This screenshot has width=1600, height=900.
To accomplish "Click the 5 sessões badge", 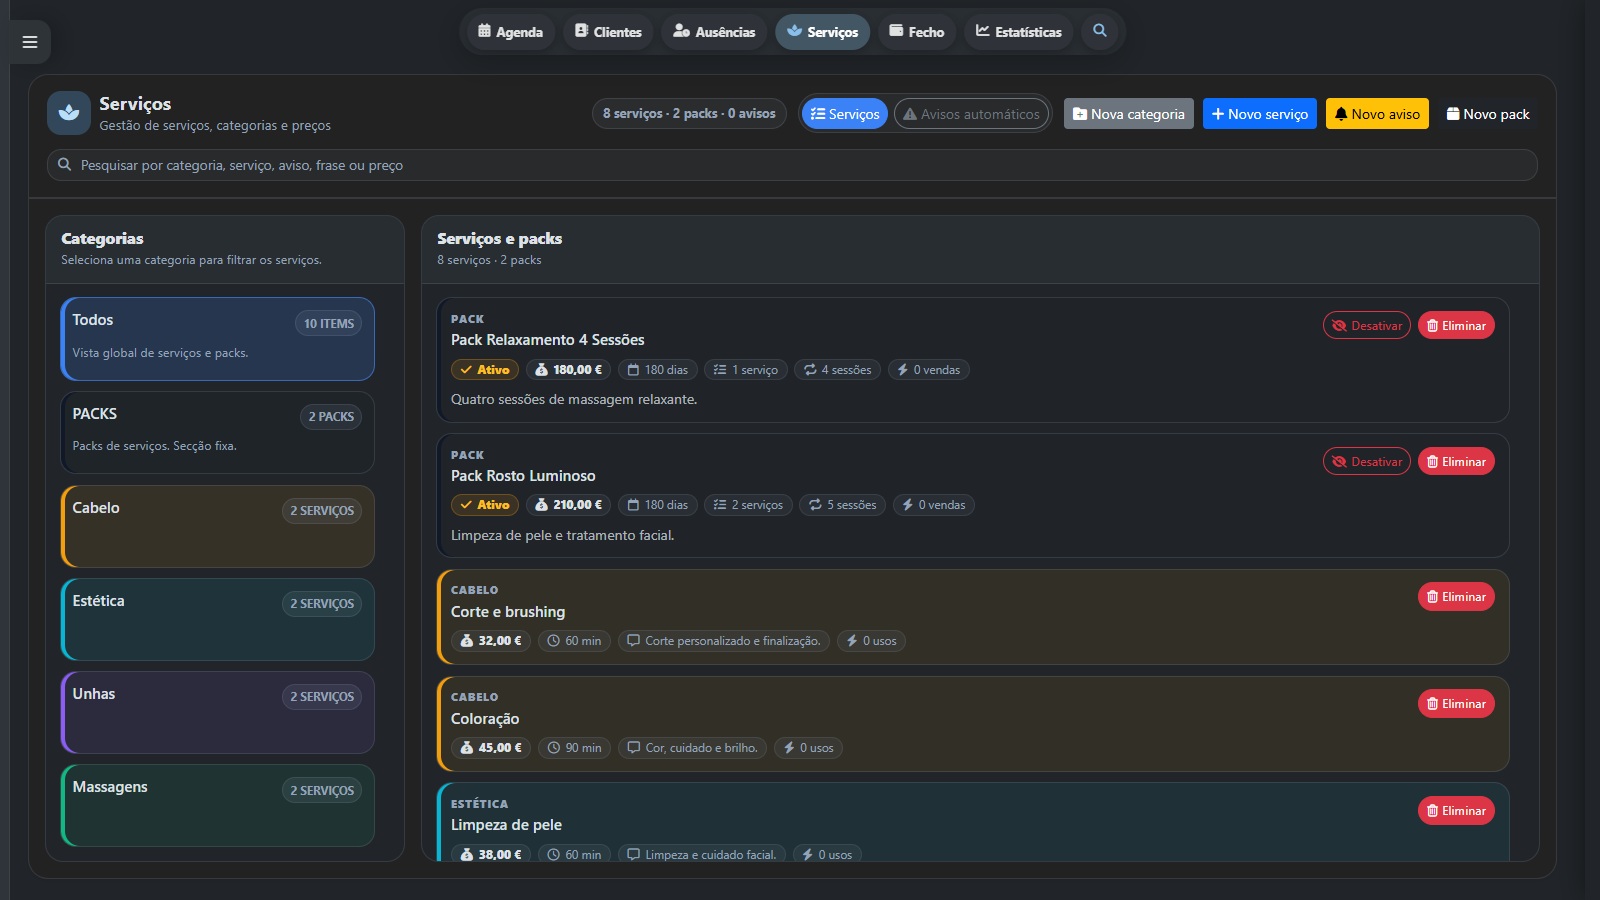I will 842,504.
